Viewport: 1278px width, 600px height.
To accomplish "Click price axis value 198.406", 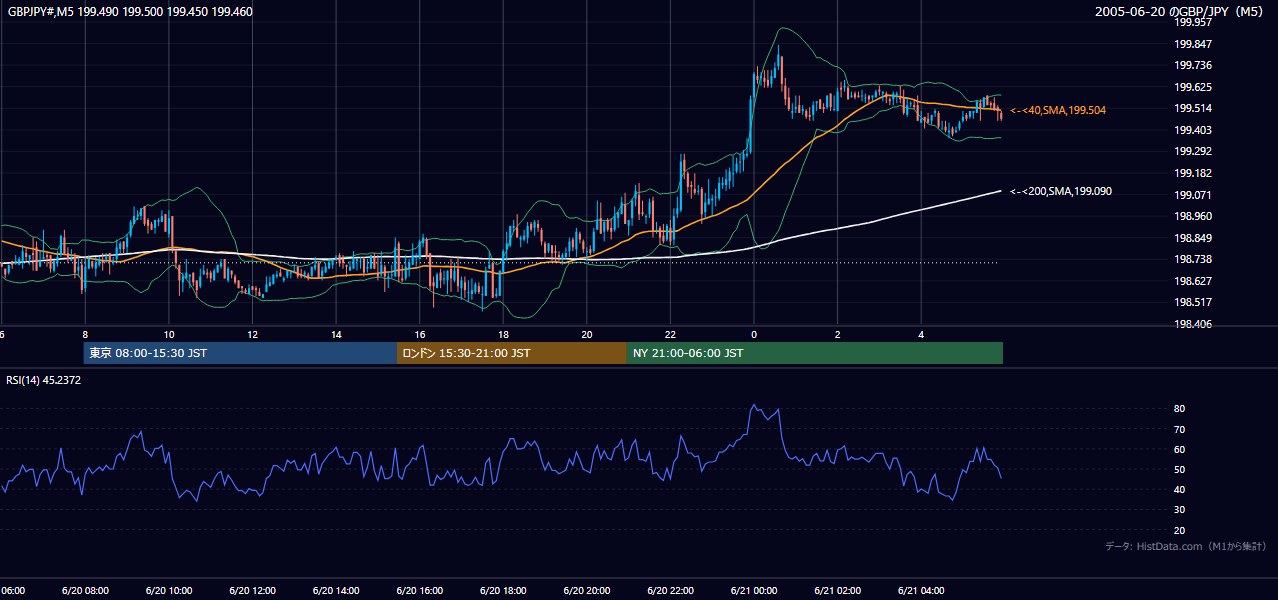I will click(x=1193, y=324).
